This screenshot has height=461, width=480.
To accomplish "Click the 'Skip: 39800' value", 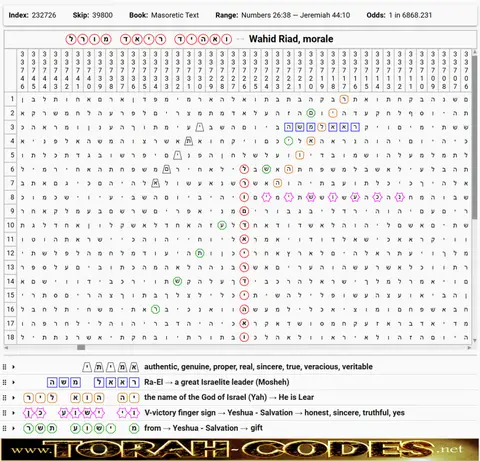I will 93,15.
